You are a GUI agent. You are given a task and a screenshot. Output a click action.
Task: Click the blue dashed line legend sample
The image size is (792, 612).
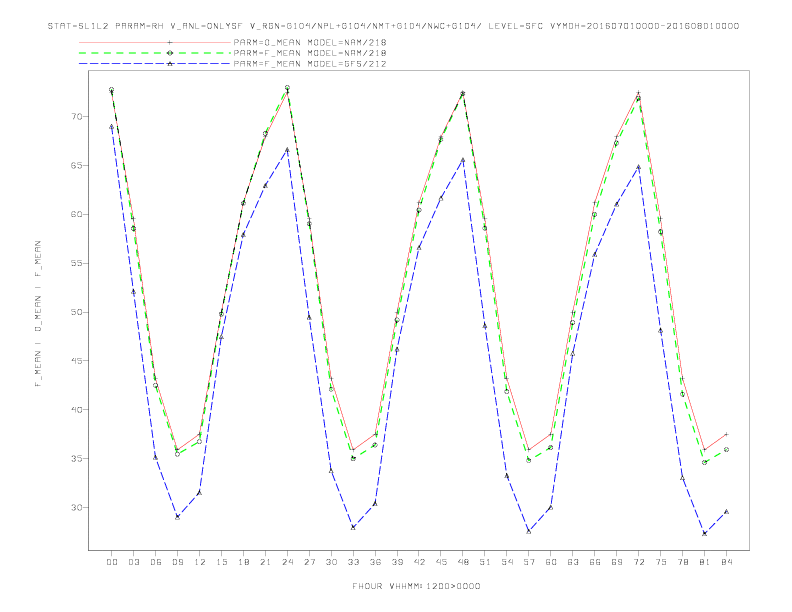pos(155,64)
